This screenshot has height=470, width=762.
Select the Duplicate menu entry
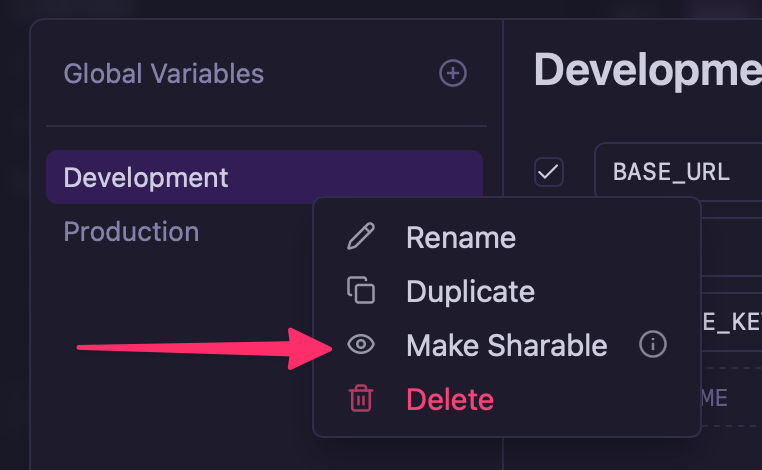tap(470, 291)
